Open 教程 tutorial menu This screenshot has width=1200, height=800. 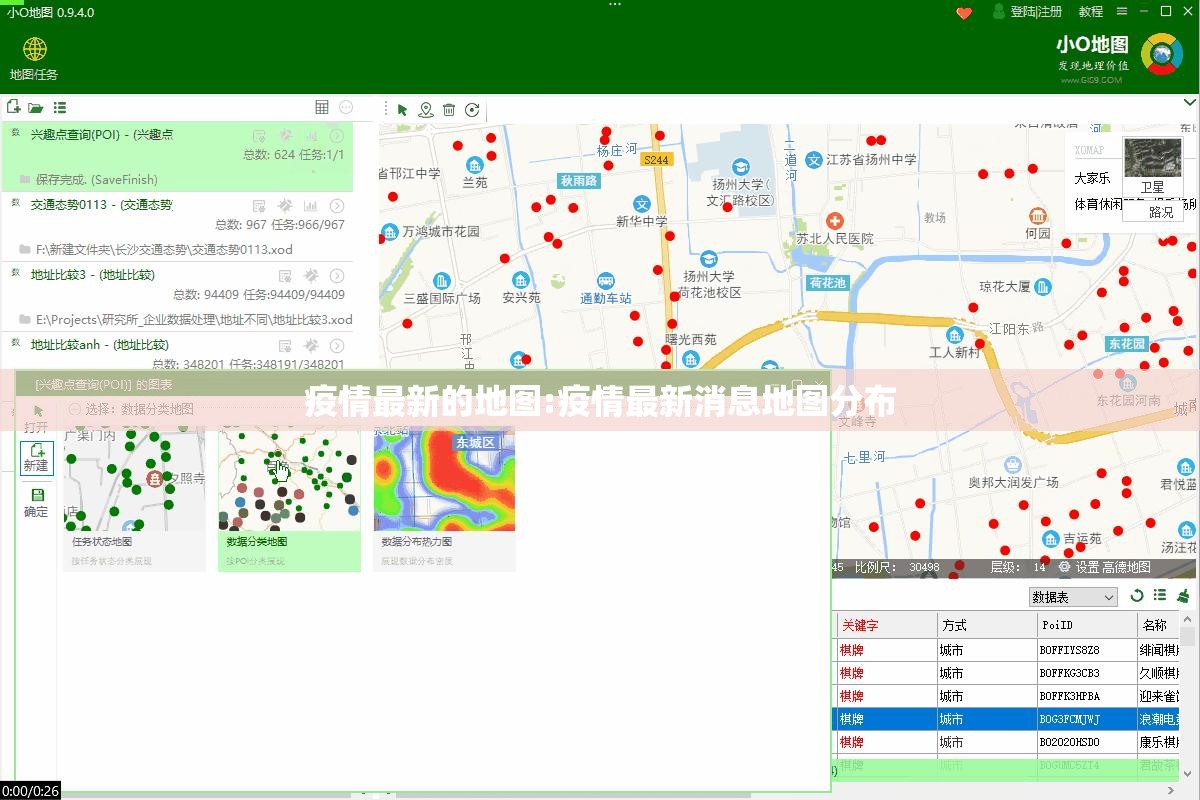[1091, 12]
